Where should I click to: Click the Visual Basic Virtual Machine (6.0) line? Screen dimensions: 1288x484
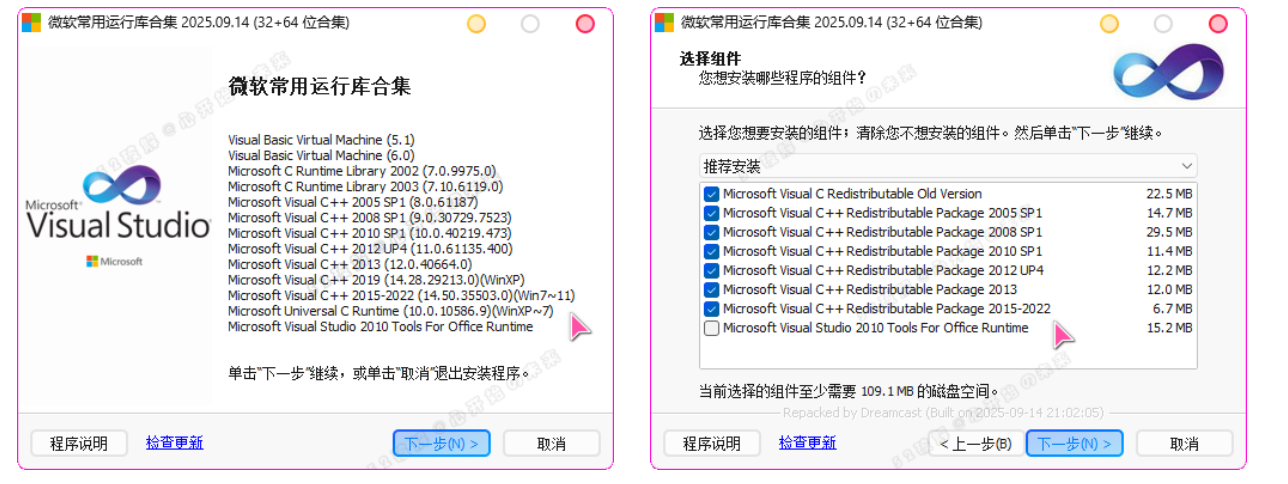[321, 155]
